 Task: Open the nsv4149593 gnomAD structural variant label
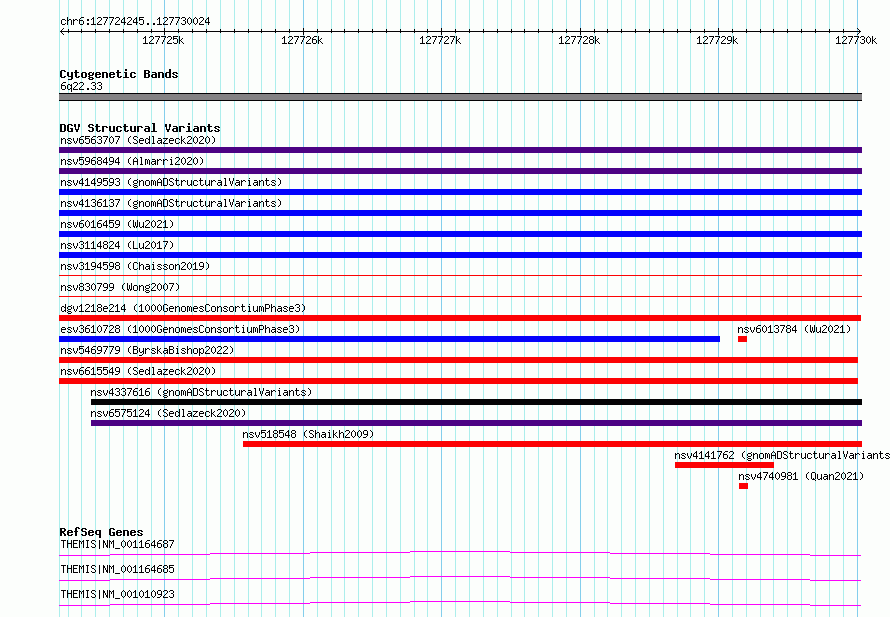tap(171, 182)
